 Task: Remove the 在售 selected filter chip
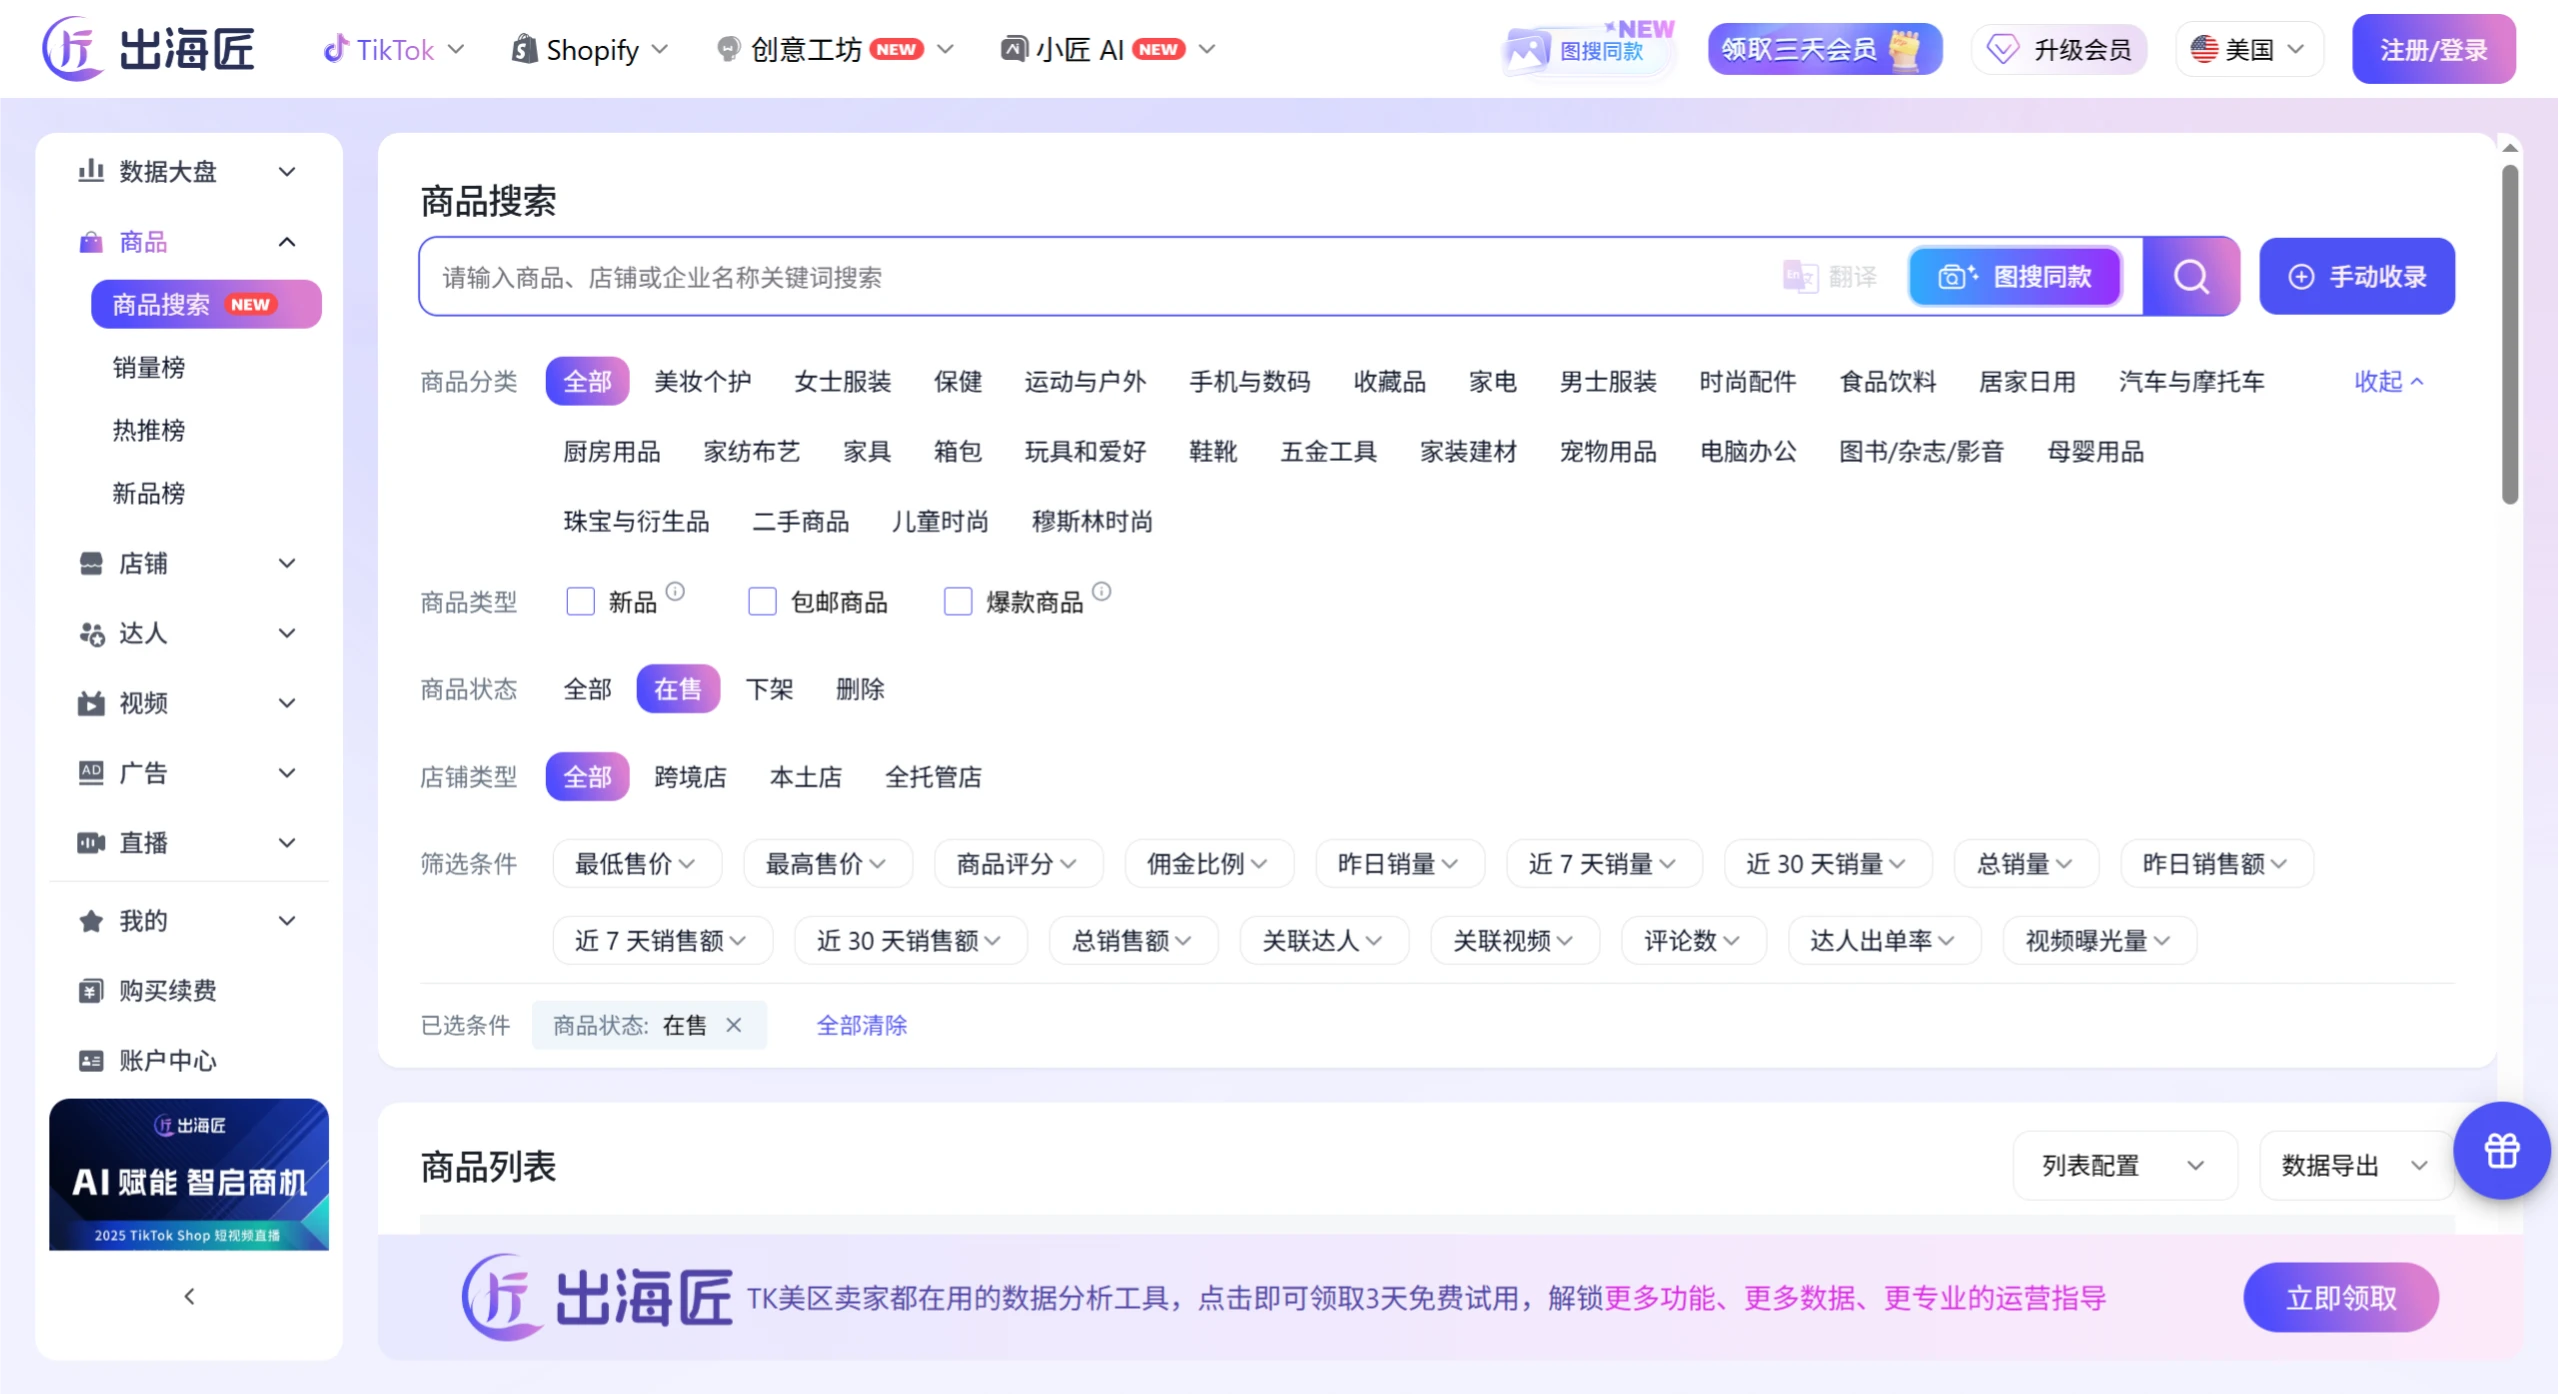(736, 1025)
